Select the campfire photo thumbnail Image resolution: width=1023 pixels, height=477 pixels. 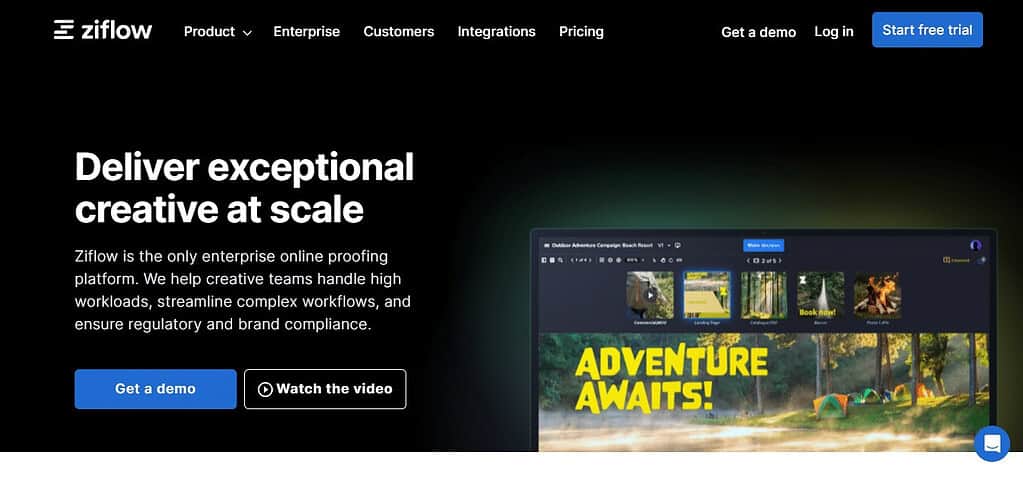point(877,296)
